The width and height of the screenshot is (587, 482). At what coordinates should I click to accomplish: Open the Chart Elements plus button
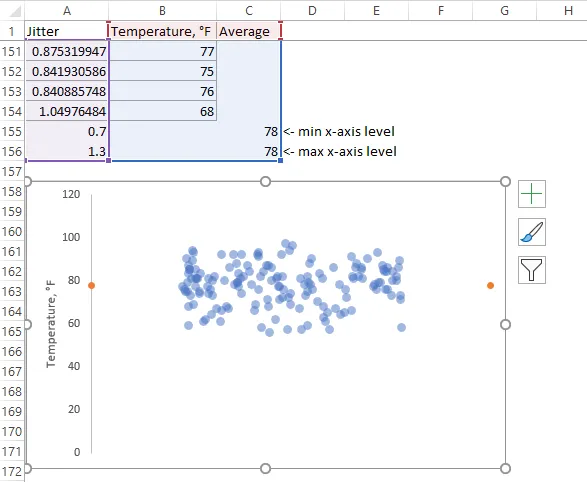click(x=532, y=194)
